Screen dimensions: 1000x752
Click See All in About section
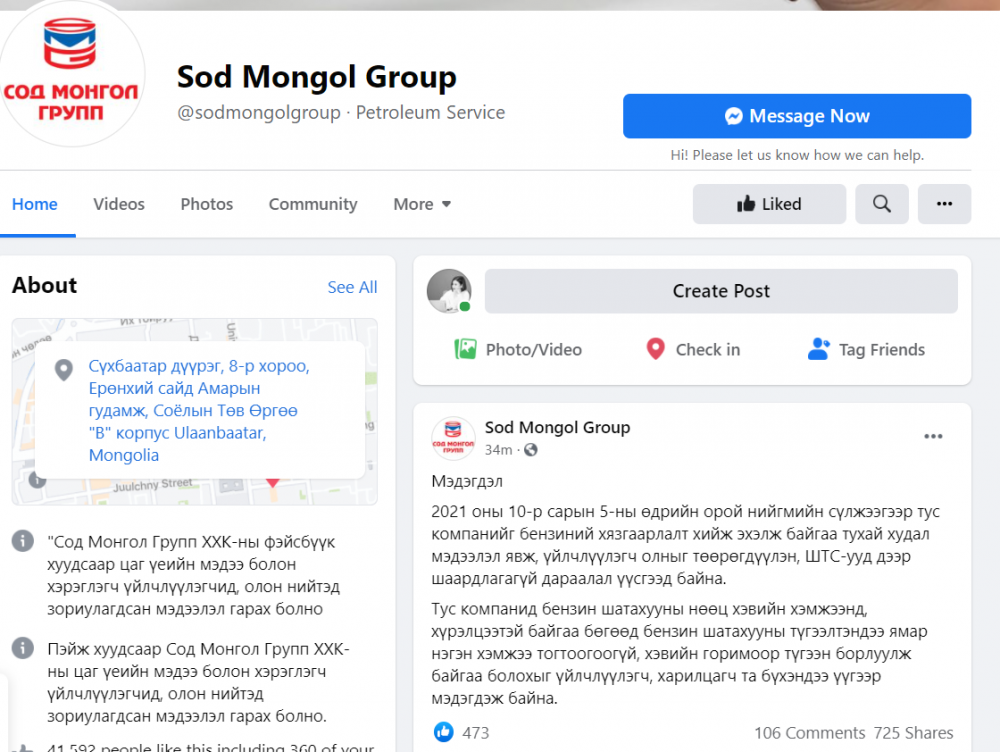(x=352, y=287)
